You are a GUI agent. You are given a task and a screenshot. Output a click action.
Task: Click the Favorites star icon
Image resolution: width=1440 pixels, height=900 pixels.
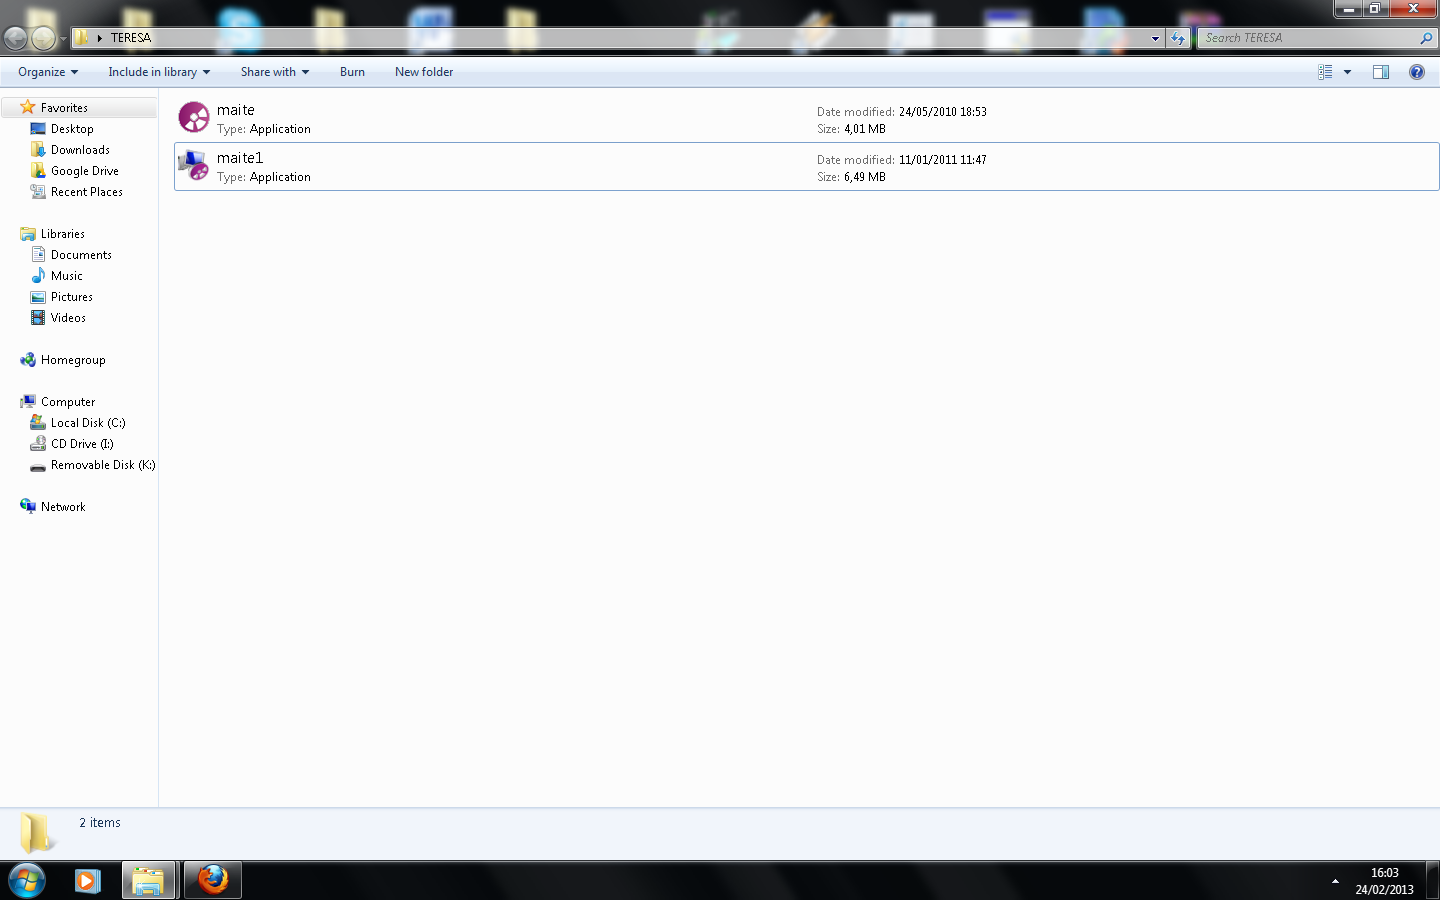[28, 107]
